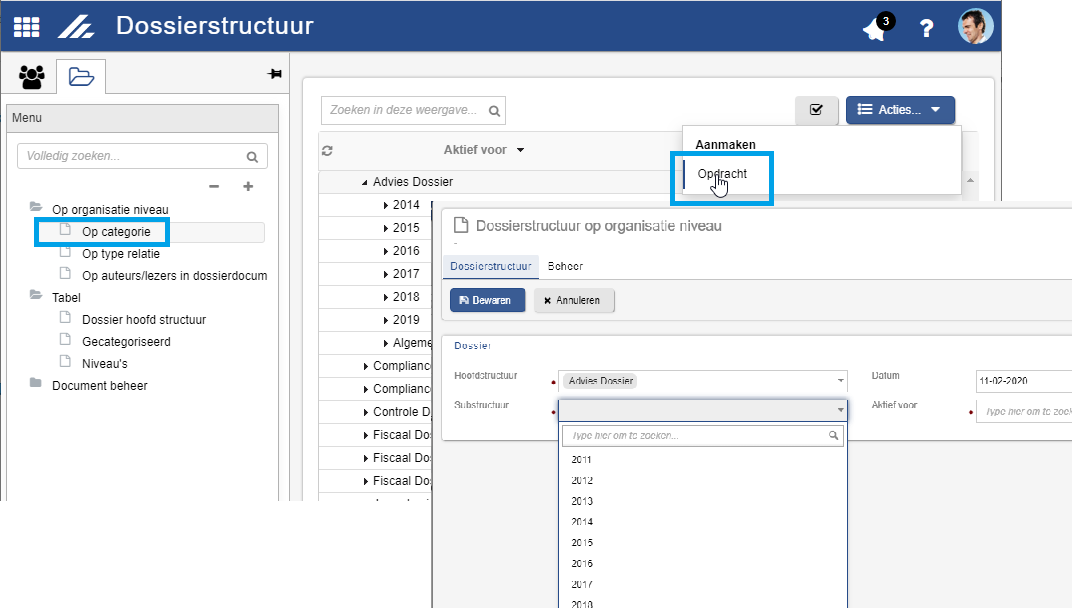Select 2014 in Substructuur list

(x=582, y=522)
